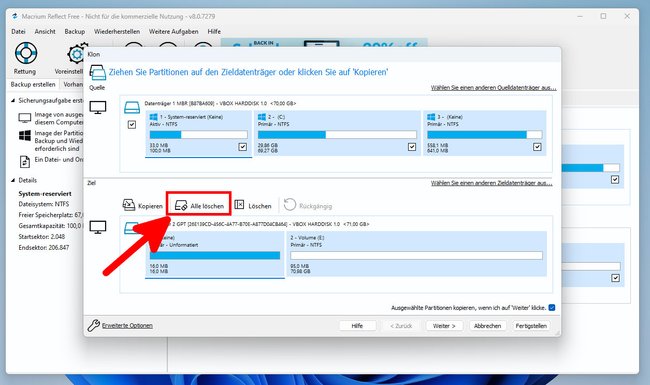The height and width of the screenshot is (385, 650).
Task: Uncheck System-reserviert partition checkbox
Action: tap(243, 147)
